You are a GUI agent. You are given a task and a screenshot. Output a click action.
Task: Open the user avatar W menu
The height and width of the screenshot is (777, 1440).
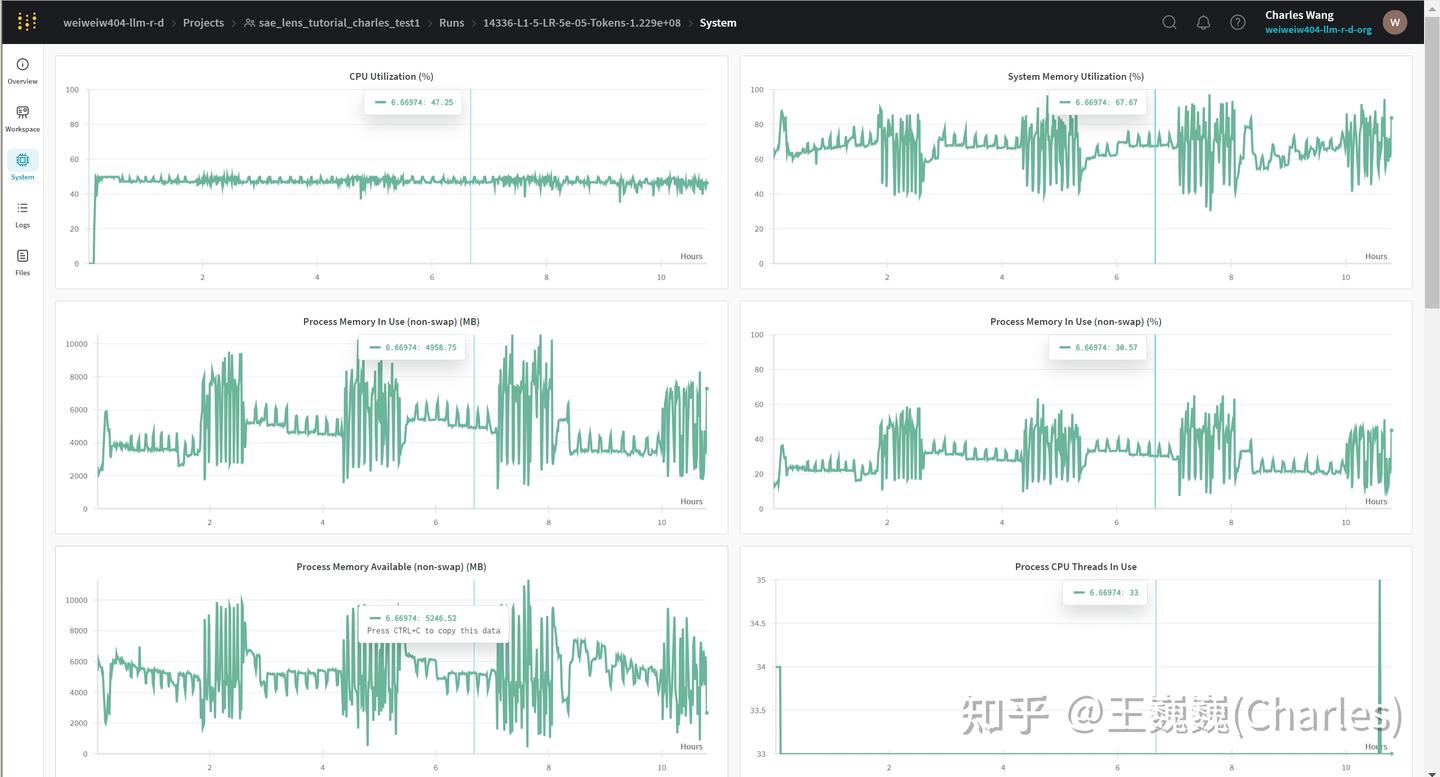pos(1395,22)
